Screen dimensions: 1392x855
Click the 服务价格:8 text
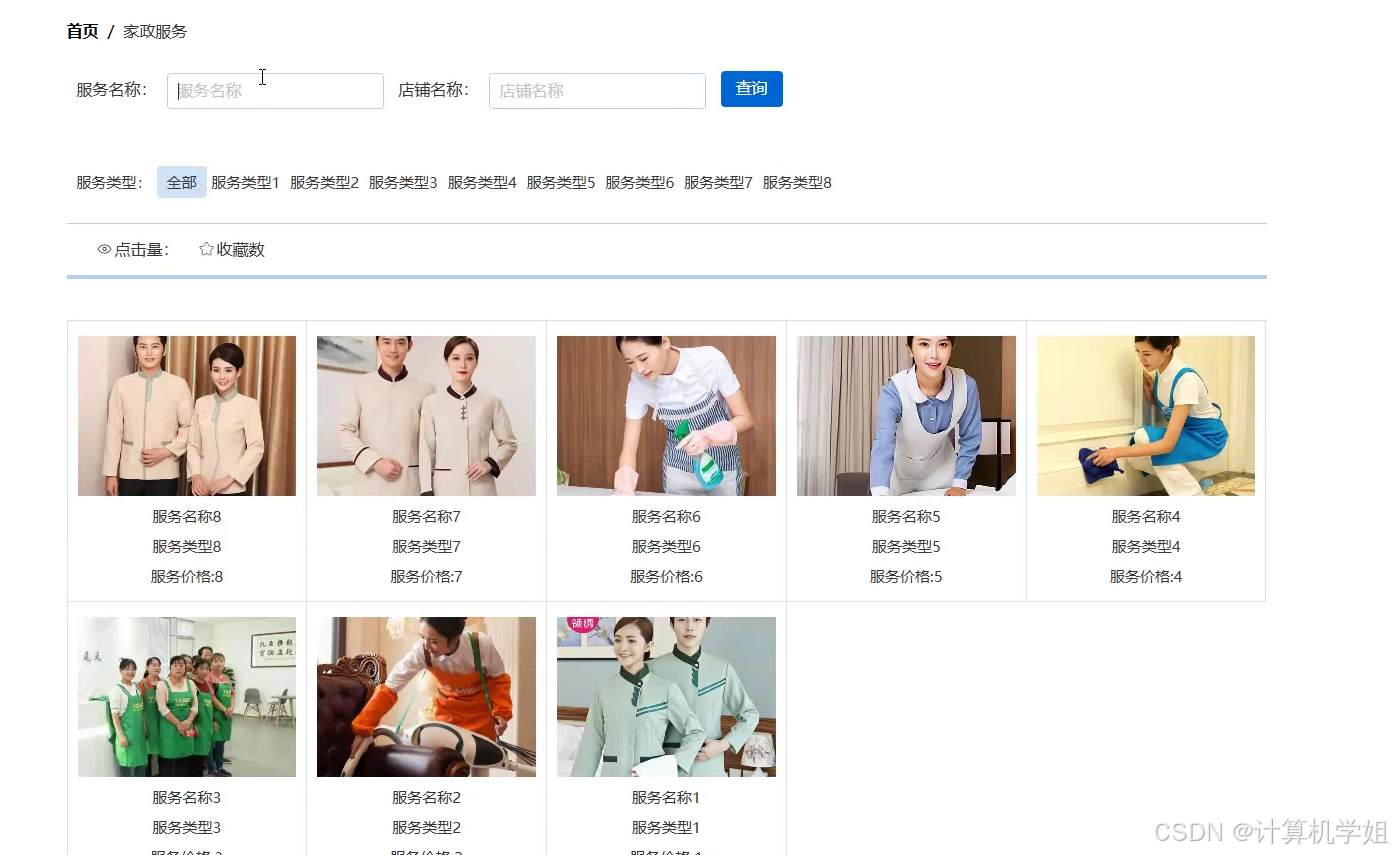pyautogui.click(x=187, y=577)
